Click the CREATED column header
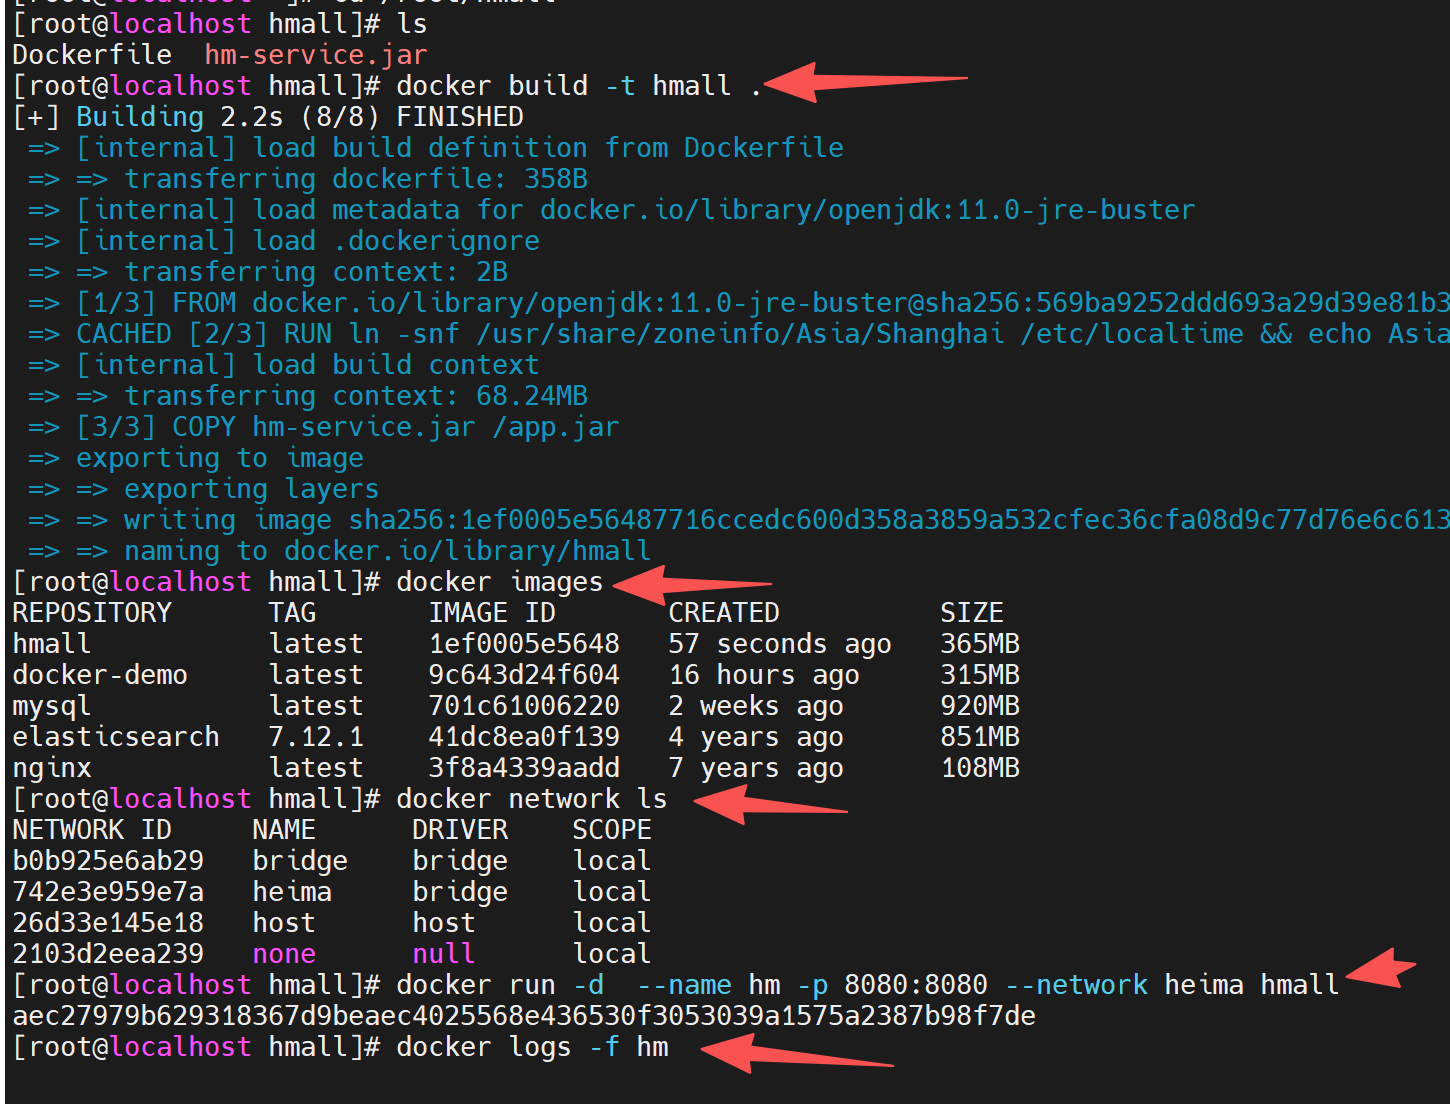 pos(724,613)
